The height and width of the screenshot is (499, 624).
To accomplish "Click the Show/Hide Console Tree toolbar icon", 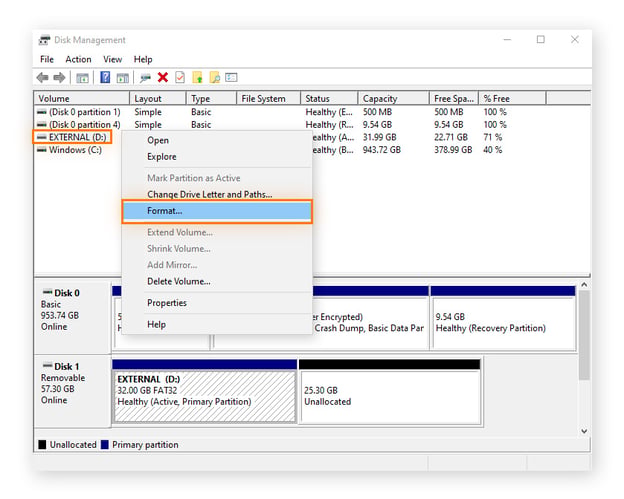I will pyautogui.click(x=82, y=78).
